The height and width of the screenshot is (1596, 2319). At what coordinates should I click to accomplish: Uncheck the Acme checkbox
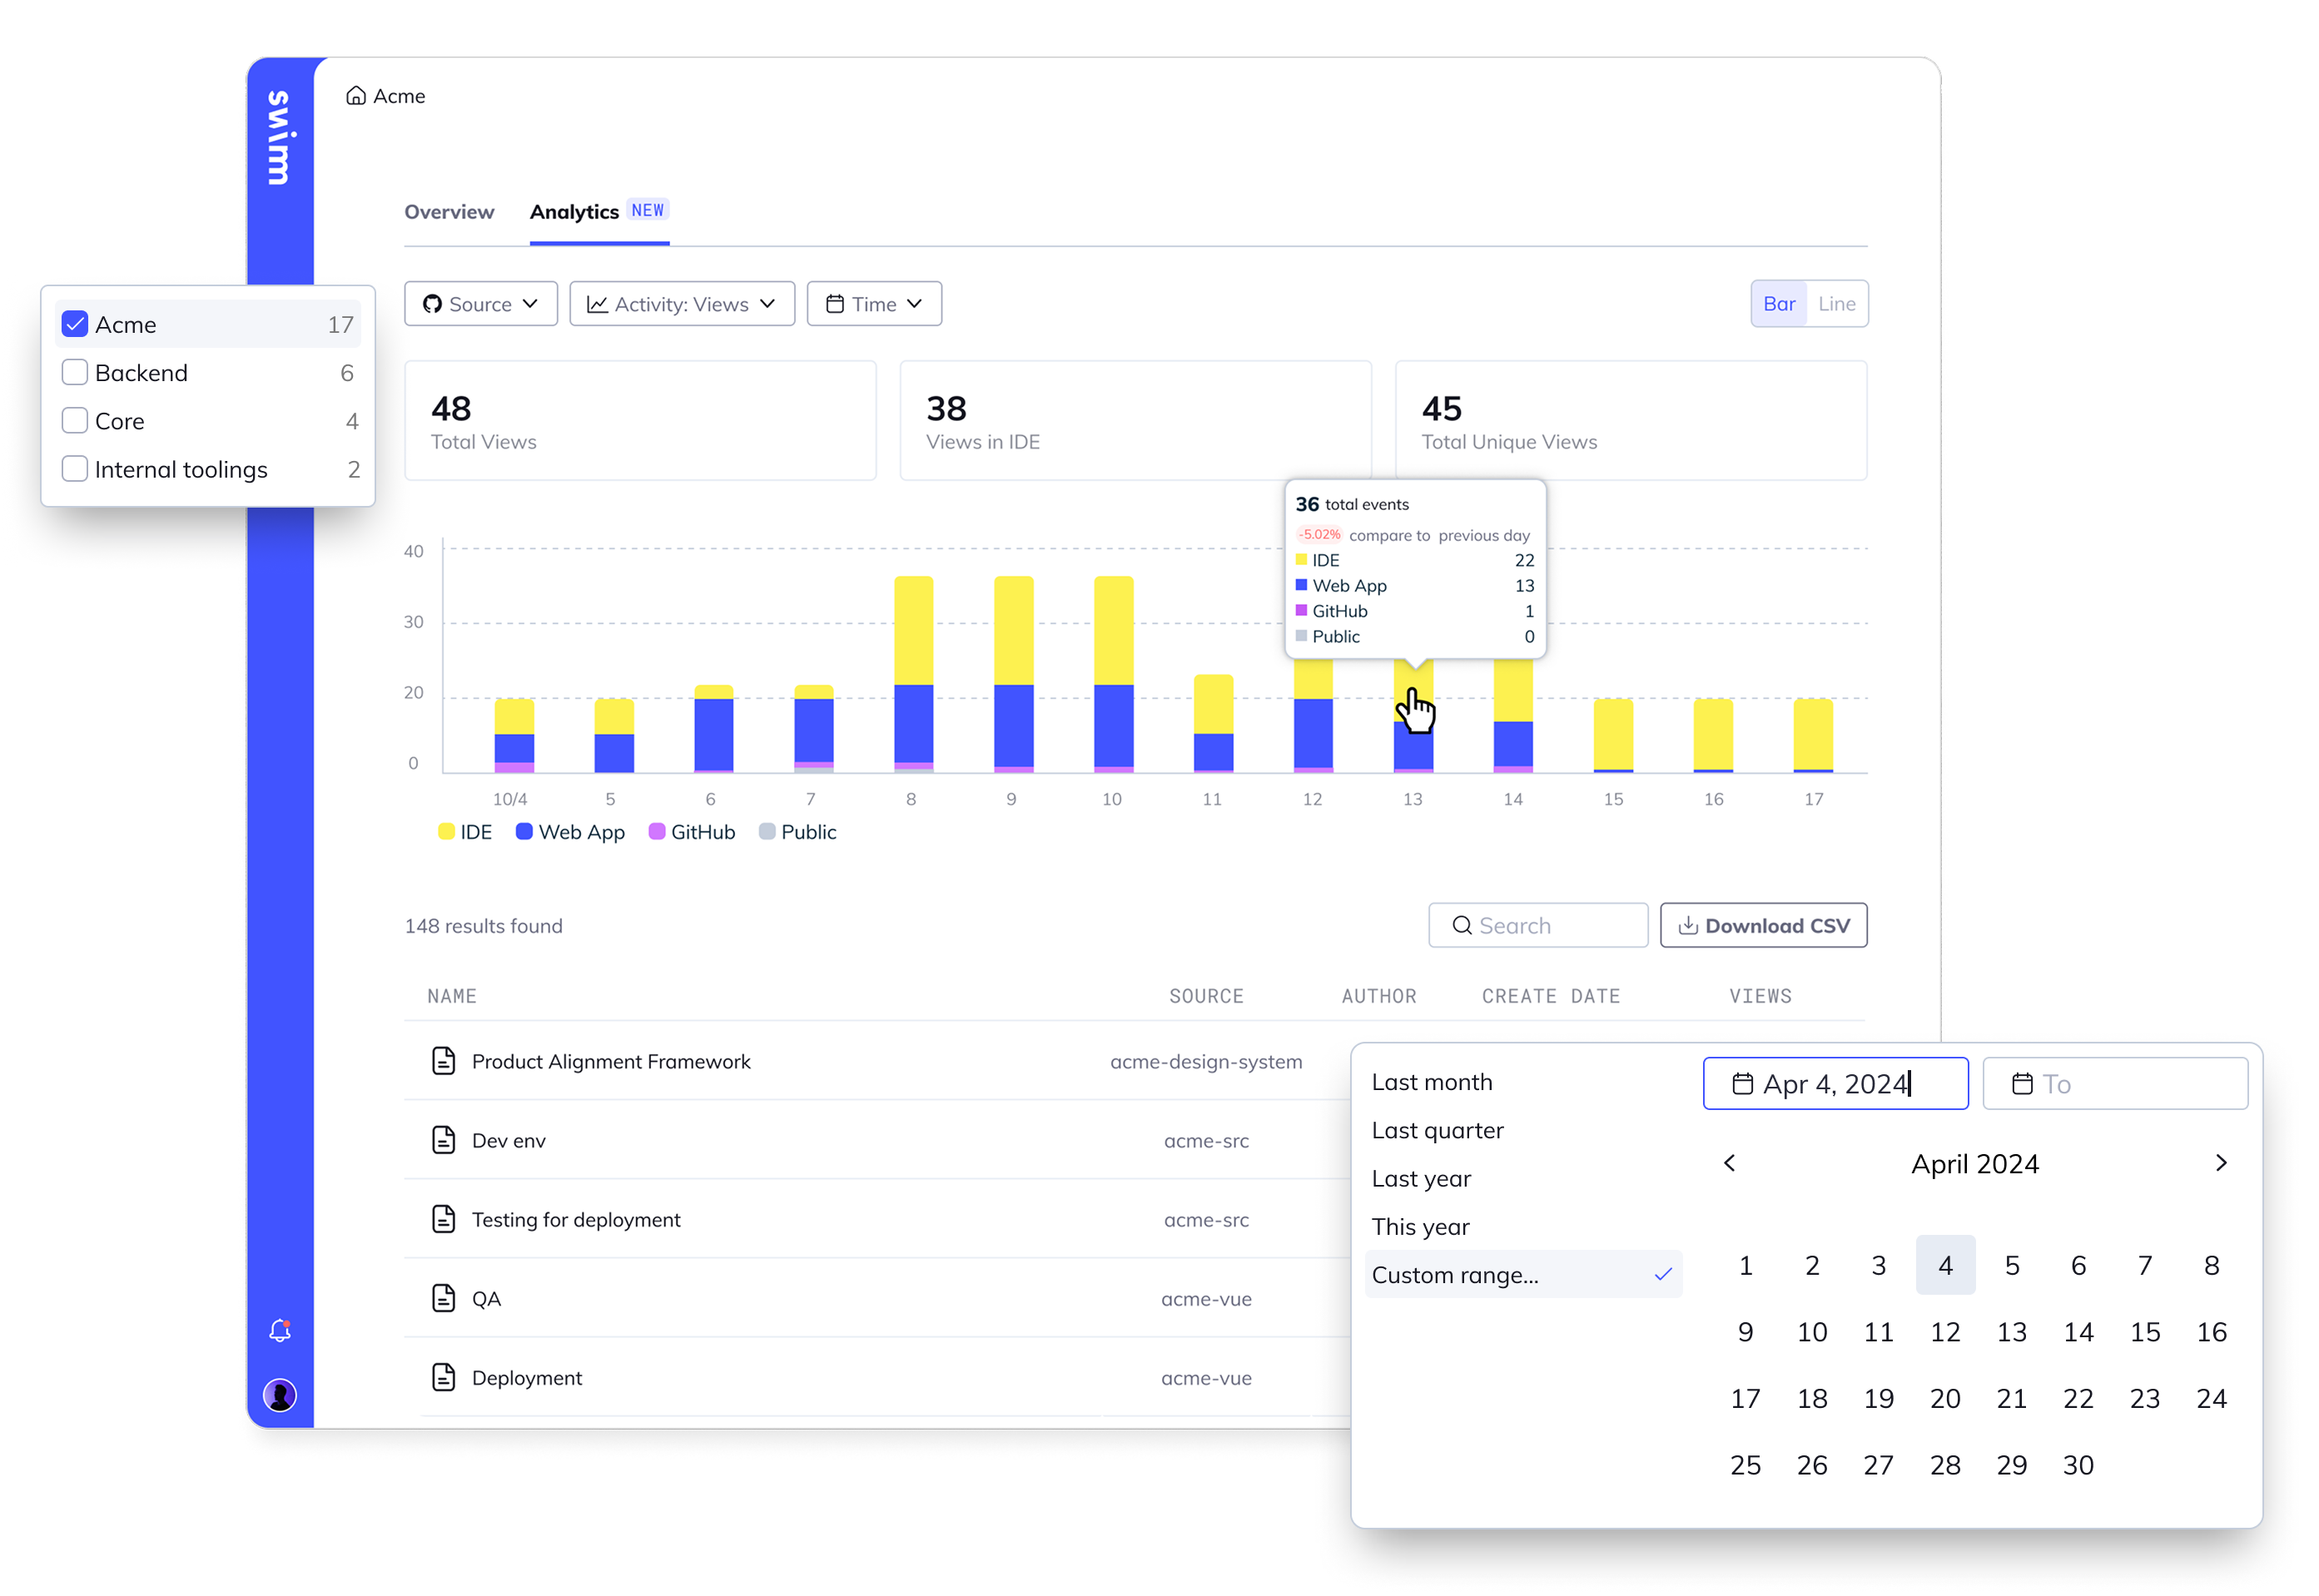click(x=75, y=324)
